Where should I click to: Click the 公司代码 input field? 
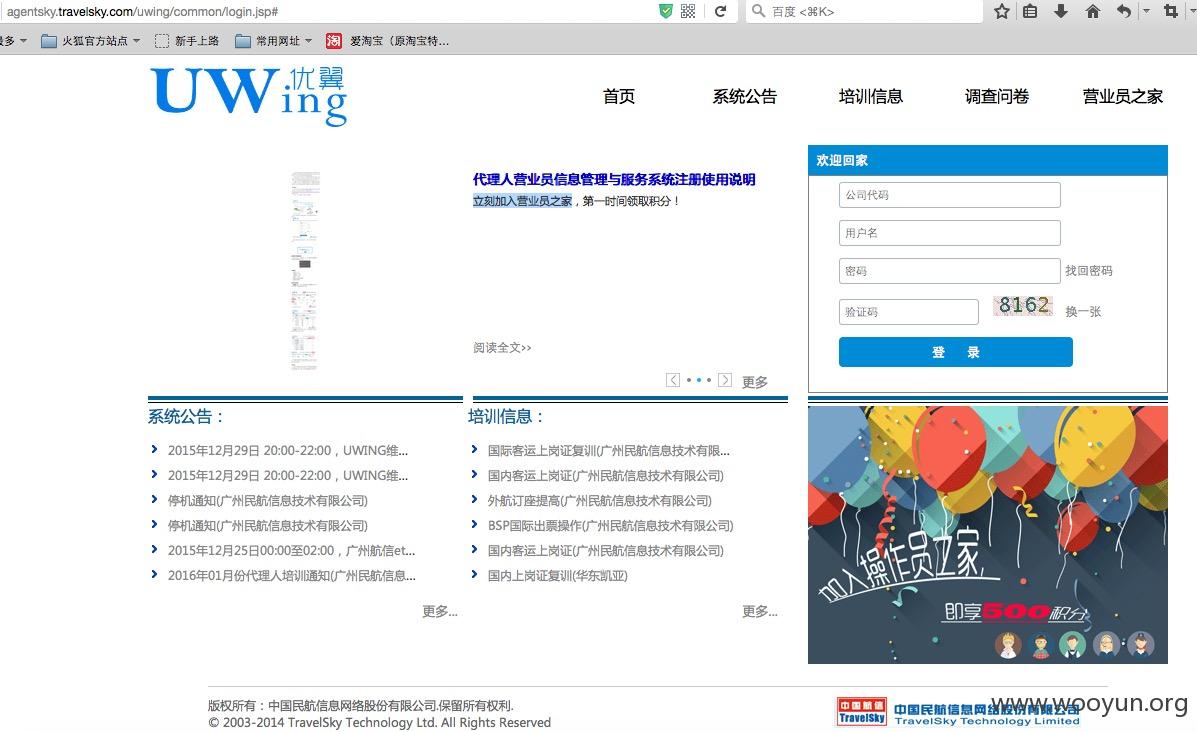tap(950, 195)
